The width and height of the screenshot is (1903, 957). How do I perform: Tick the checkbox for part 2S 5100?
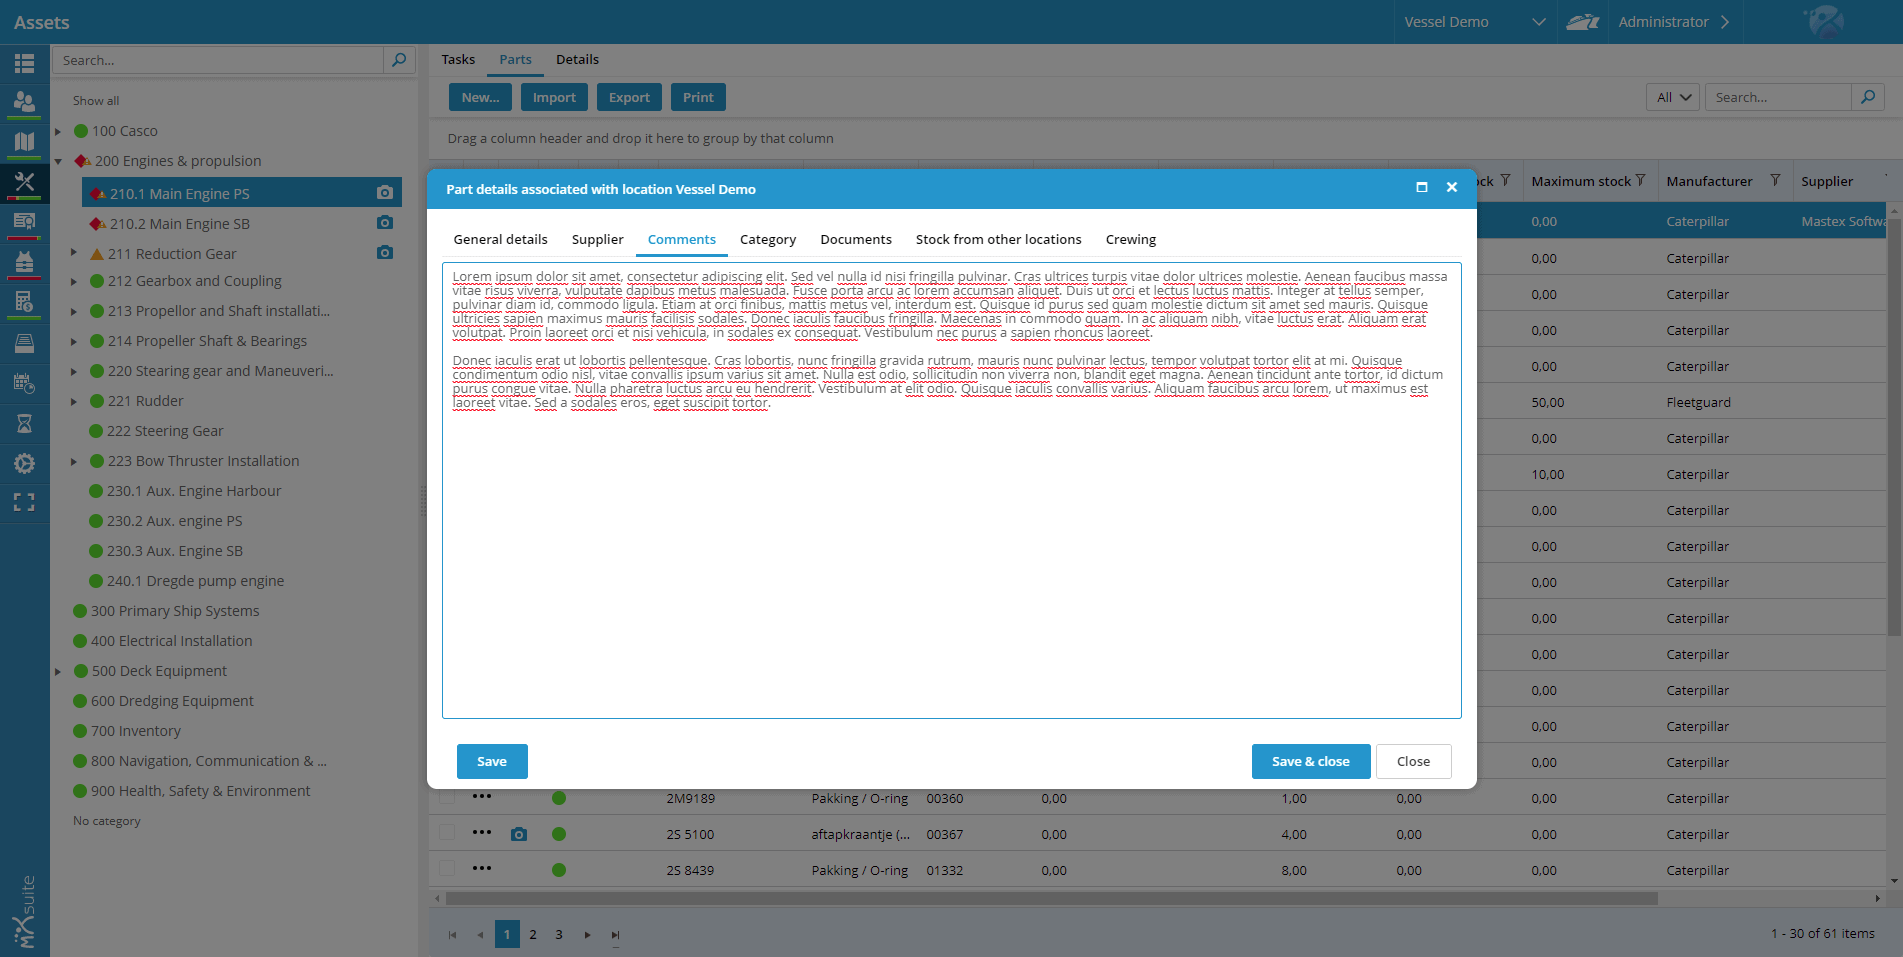[x=447, y=833]
